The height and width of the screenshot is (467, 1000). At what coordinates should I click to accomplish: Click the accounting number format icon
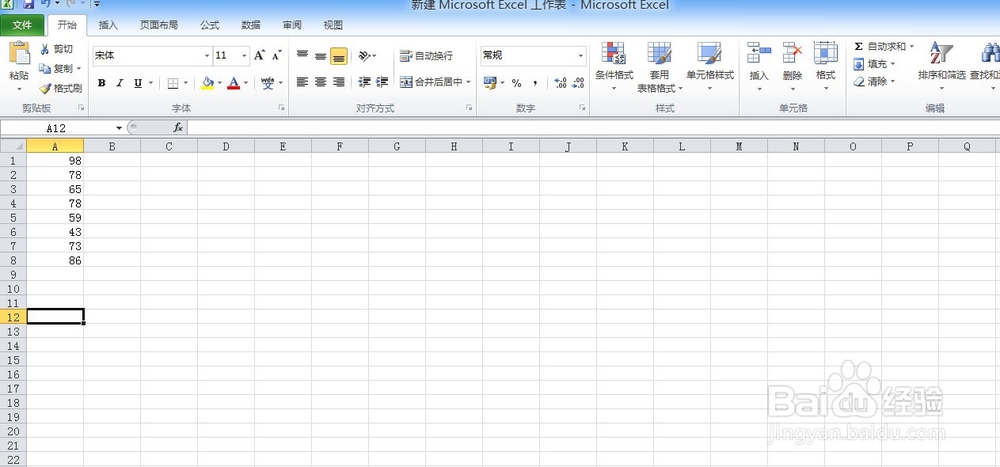point(490,83)
